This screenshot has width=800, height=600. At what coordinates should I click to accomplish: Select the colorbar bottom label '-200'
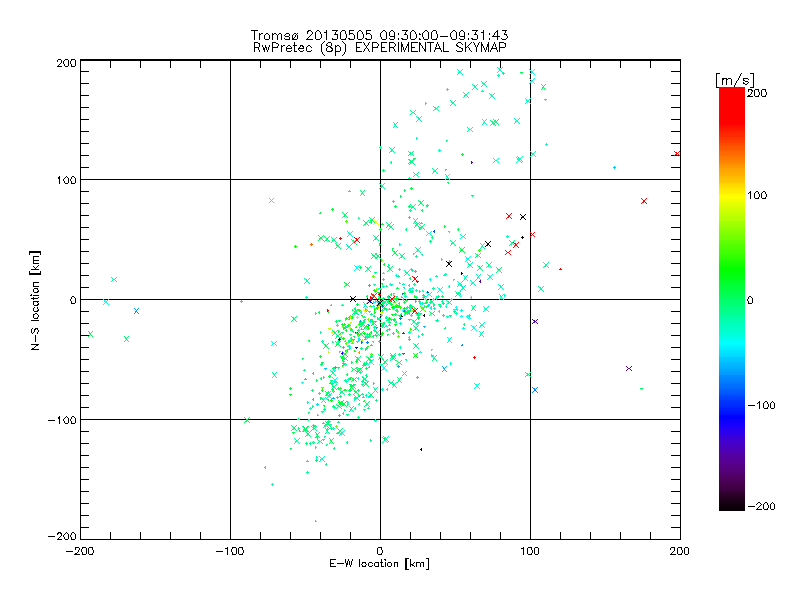pyautogui.click(x=761, y=506)
